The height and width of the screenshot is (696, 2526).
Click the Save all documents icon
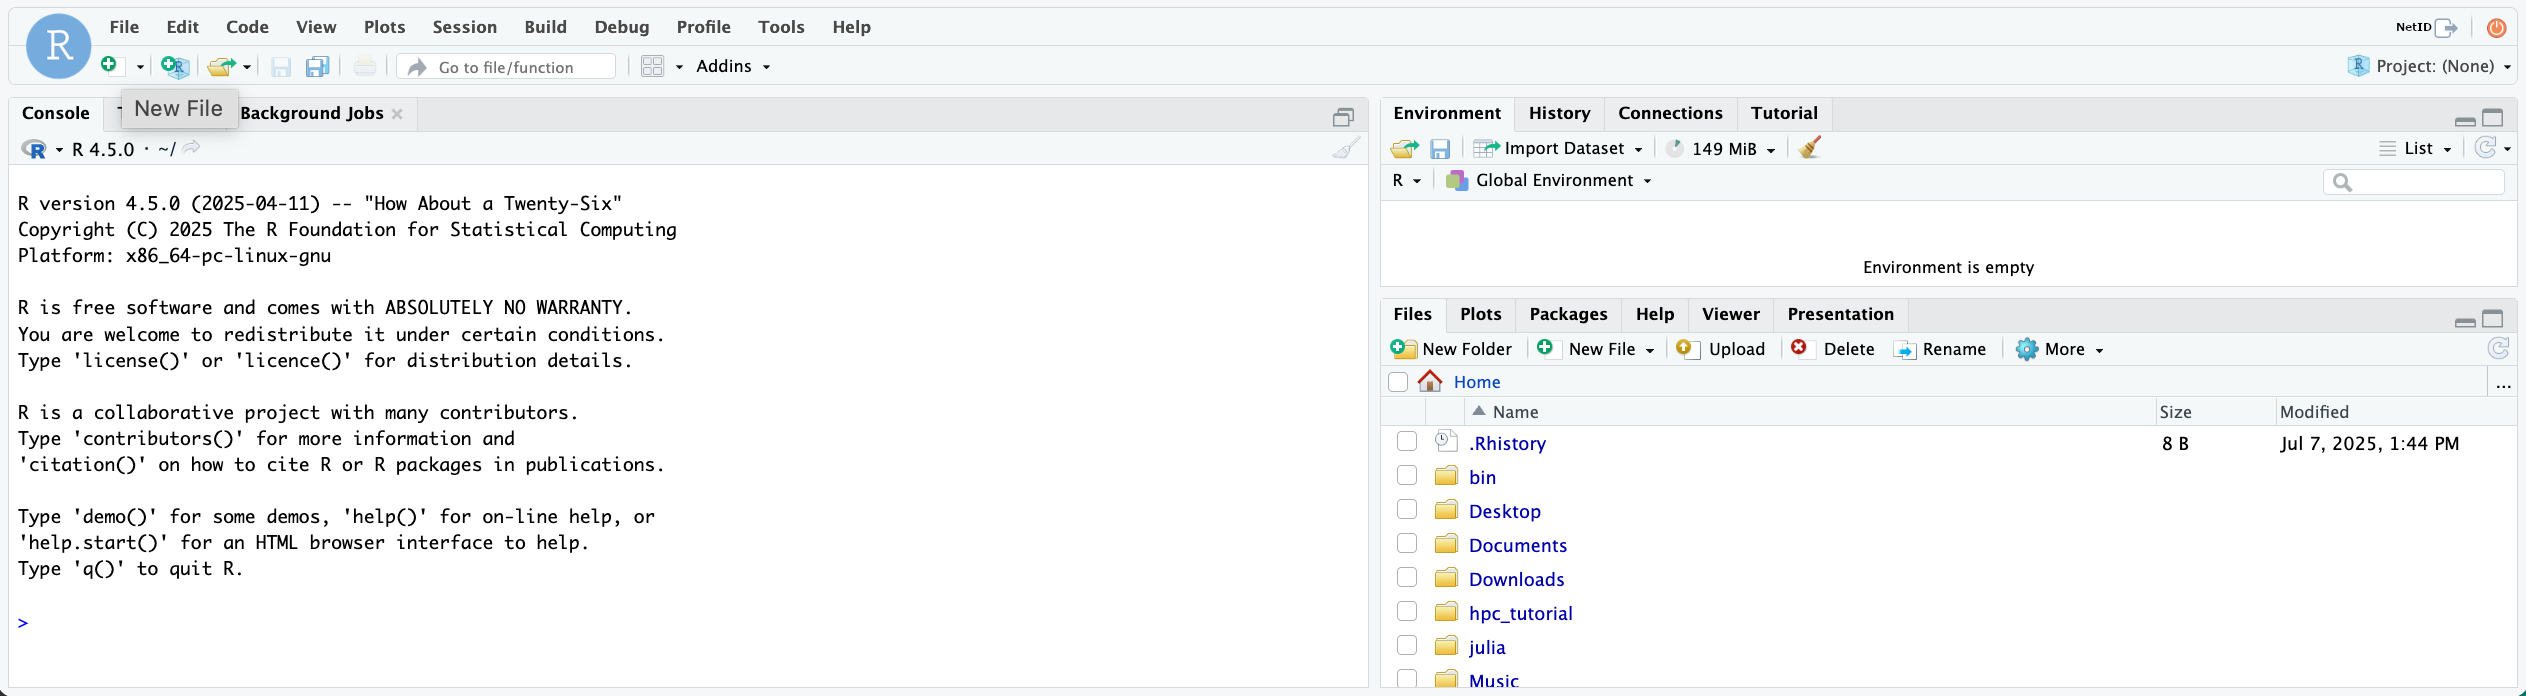coord(318,67)
